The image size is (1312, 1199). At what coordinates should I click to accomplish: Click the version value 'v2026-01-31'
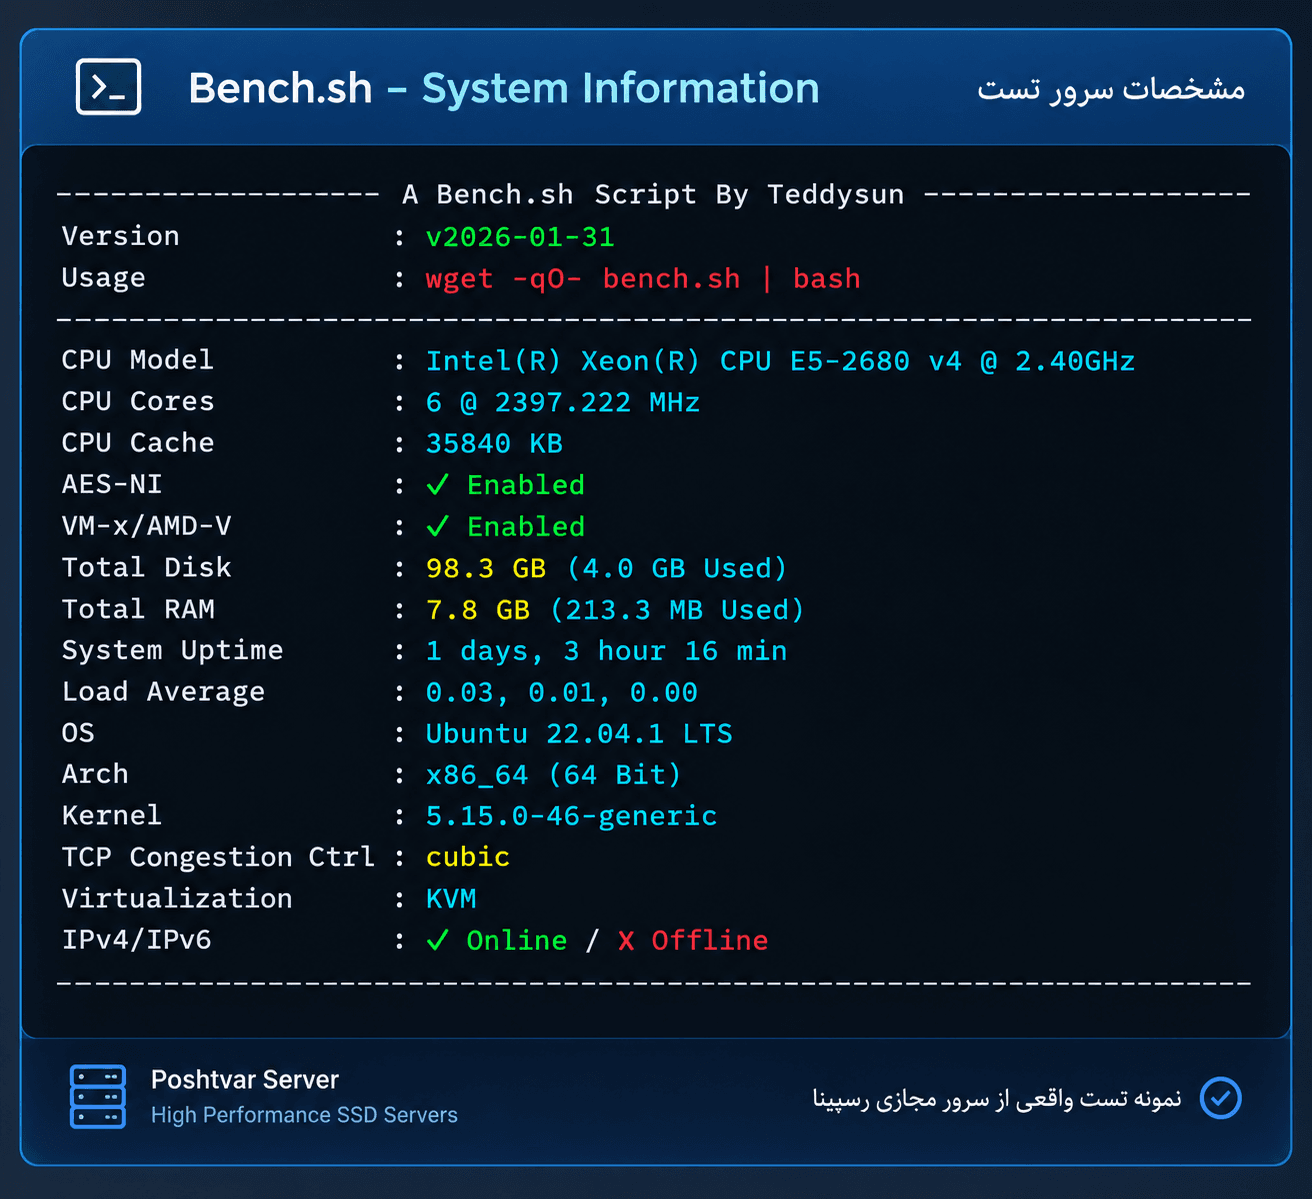pyautogui.click(x=520, y=237)
